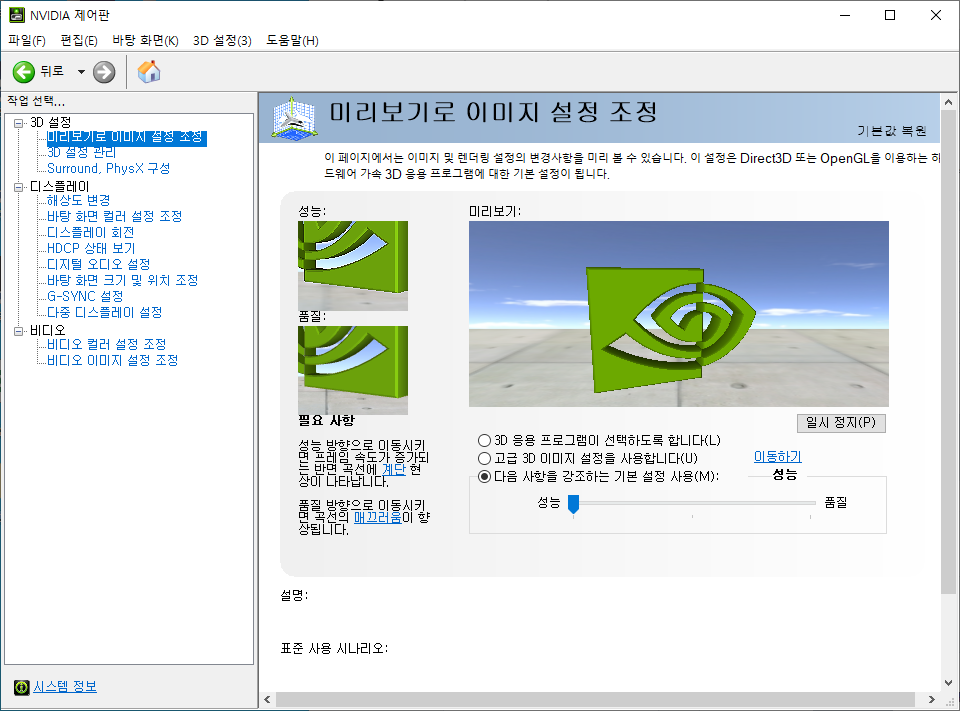Open '바탕 화면 컬러 설정 조정' item

[114, 216]
